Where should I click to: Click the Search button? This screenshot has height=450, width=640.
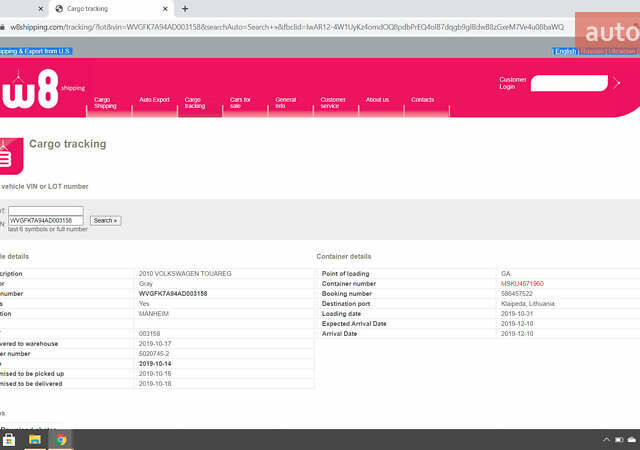click(105, 220)
